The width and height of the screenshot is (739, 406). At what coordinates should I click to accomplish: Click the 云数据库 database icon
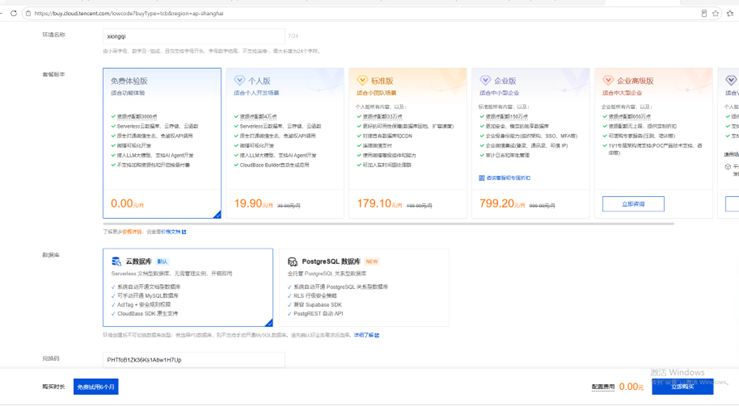coord(116,261)
